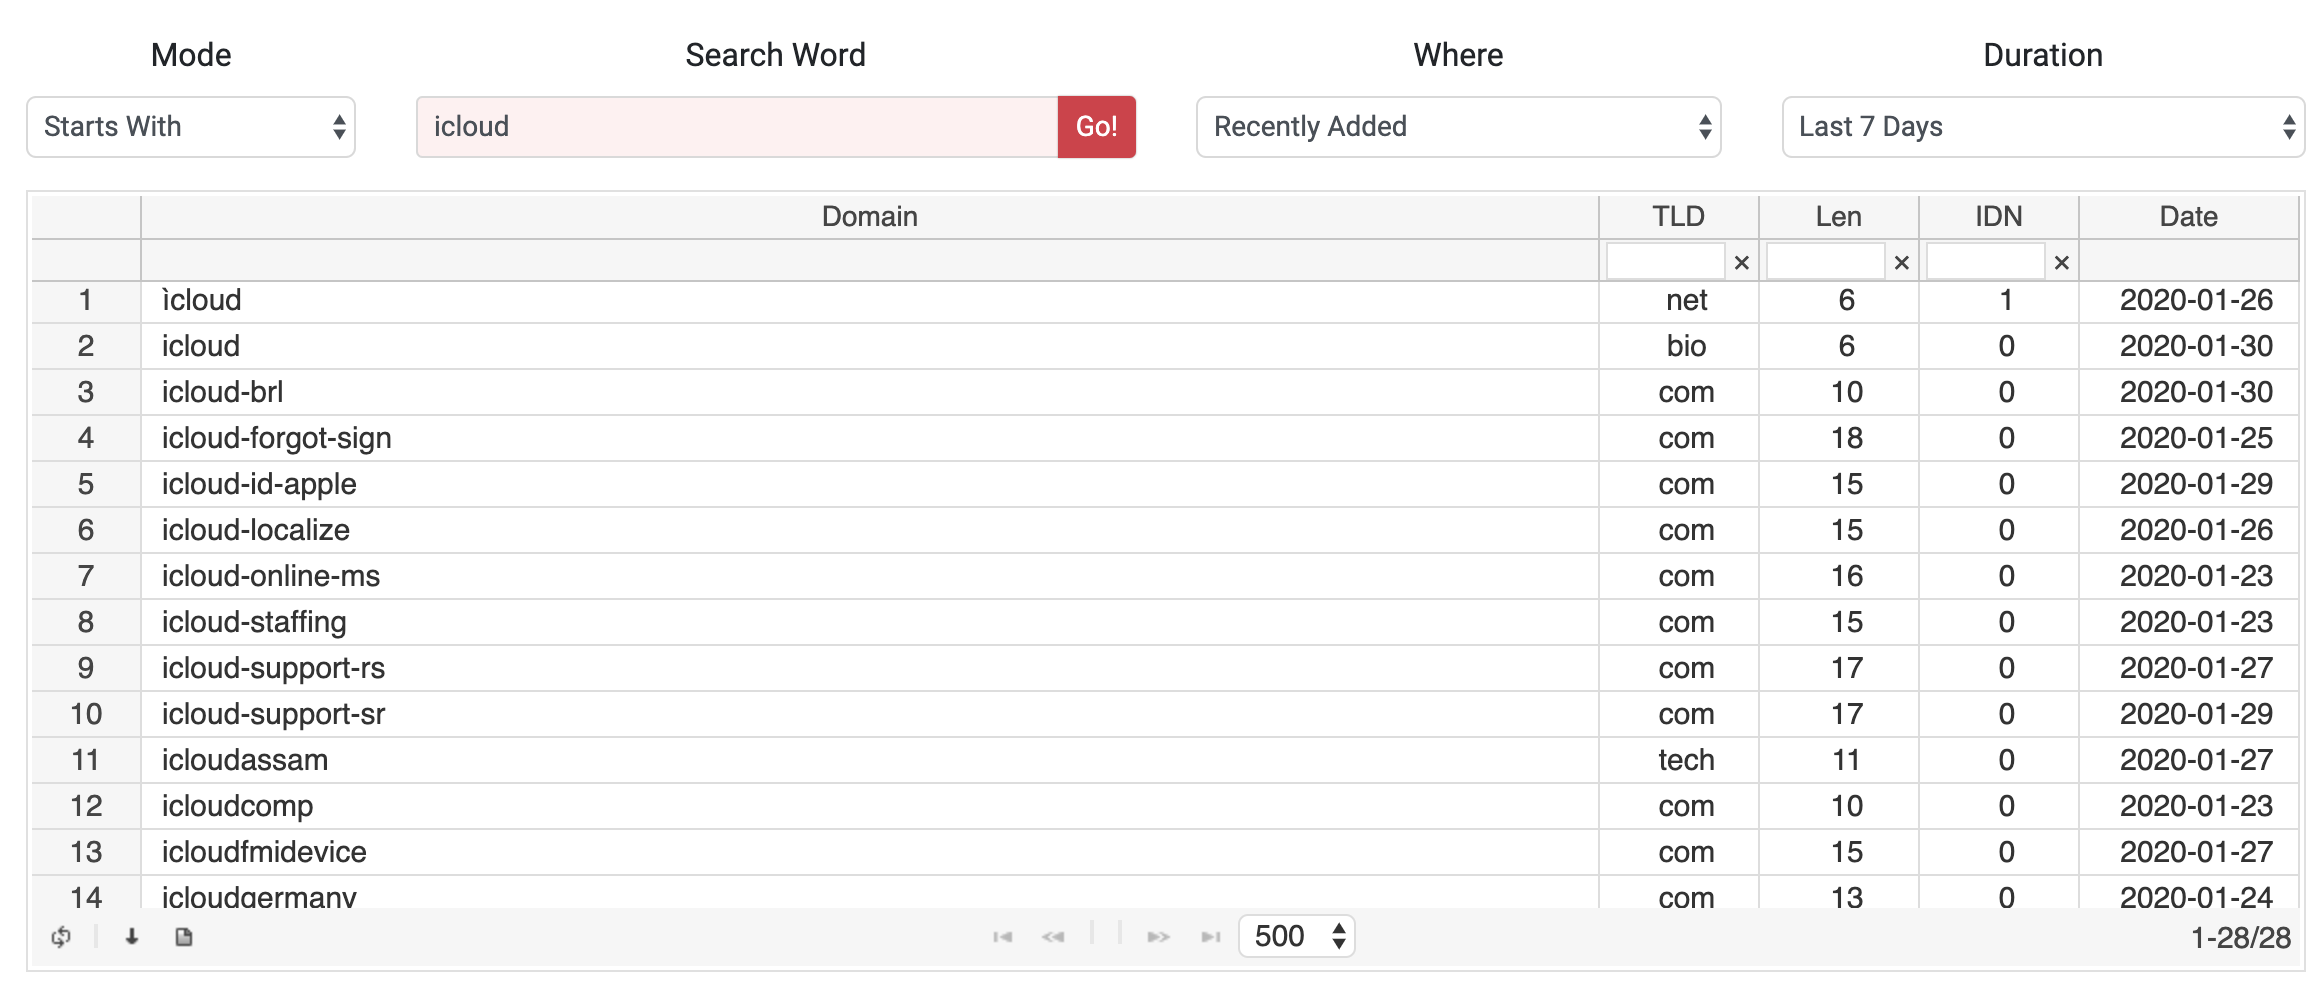
Task: Click the refresh grid icon
Action: (61, 937)
